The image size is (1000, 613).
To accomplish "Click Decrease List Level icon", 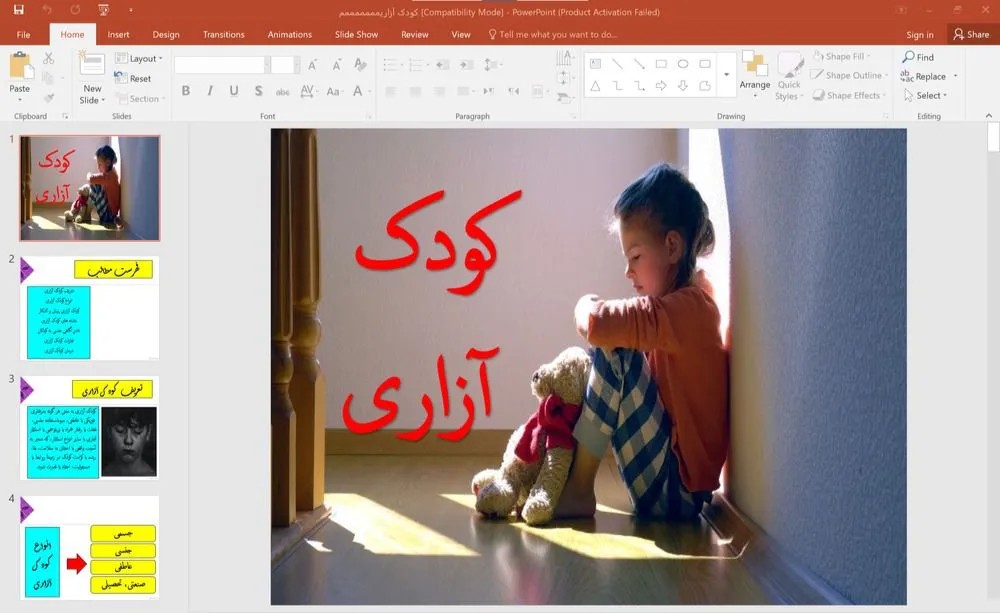I will pyautogui.click(x=443, y=64).
